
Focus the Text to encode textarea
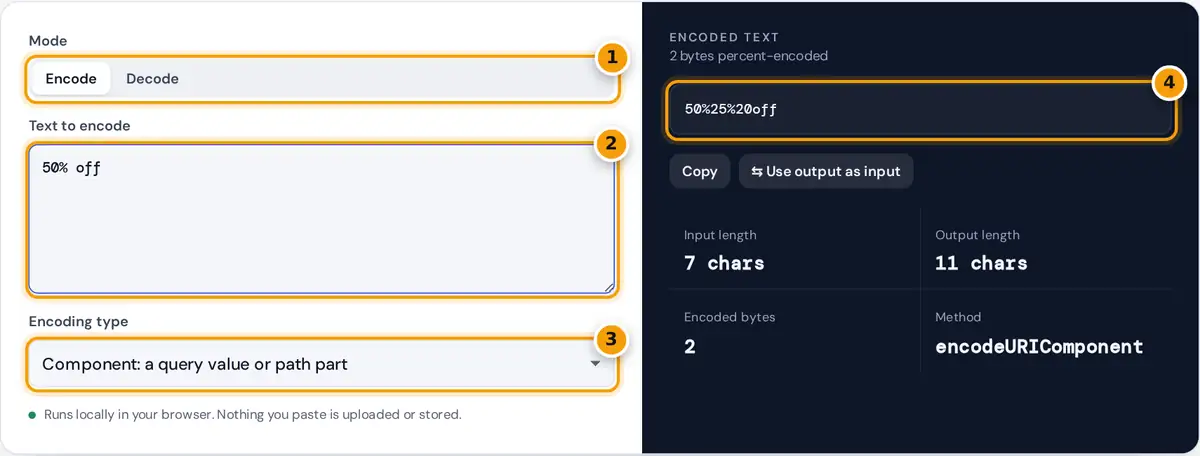[322, 218]
